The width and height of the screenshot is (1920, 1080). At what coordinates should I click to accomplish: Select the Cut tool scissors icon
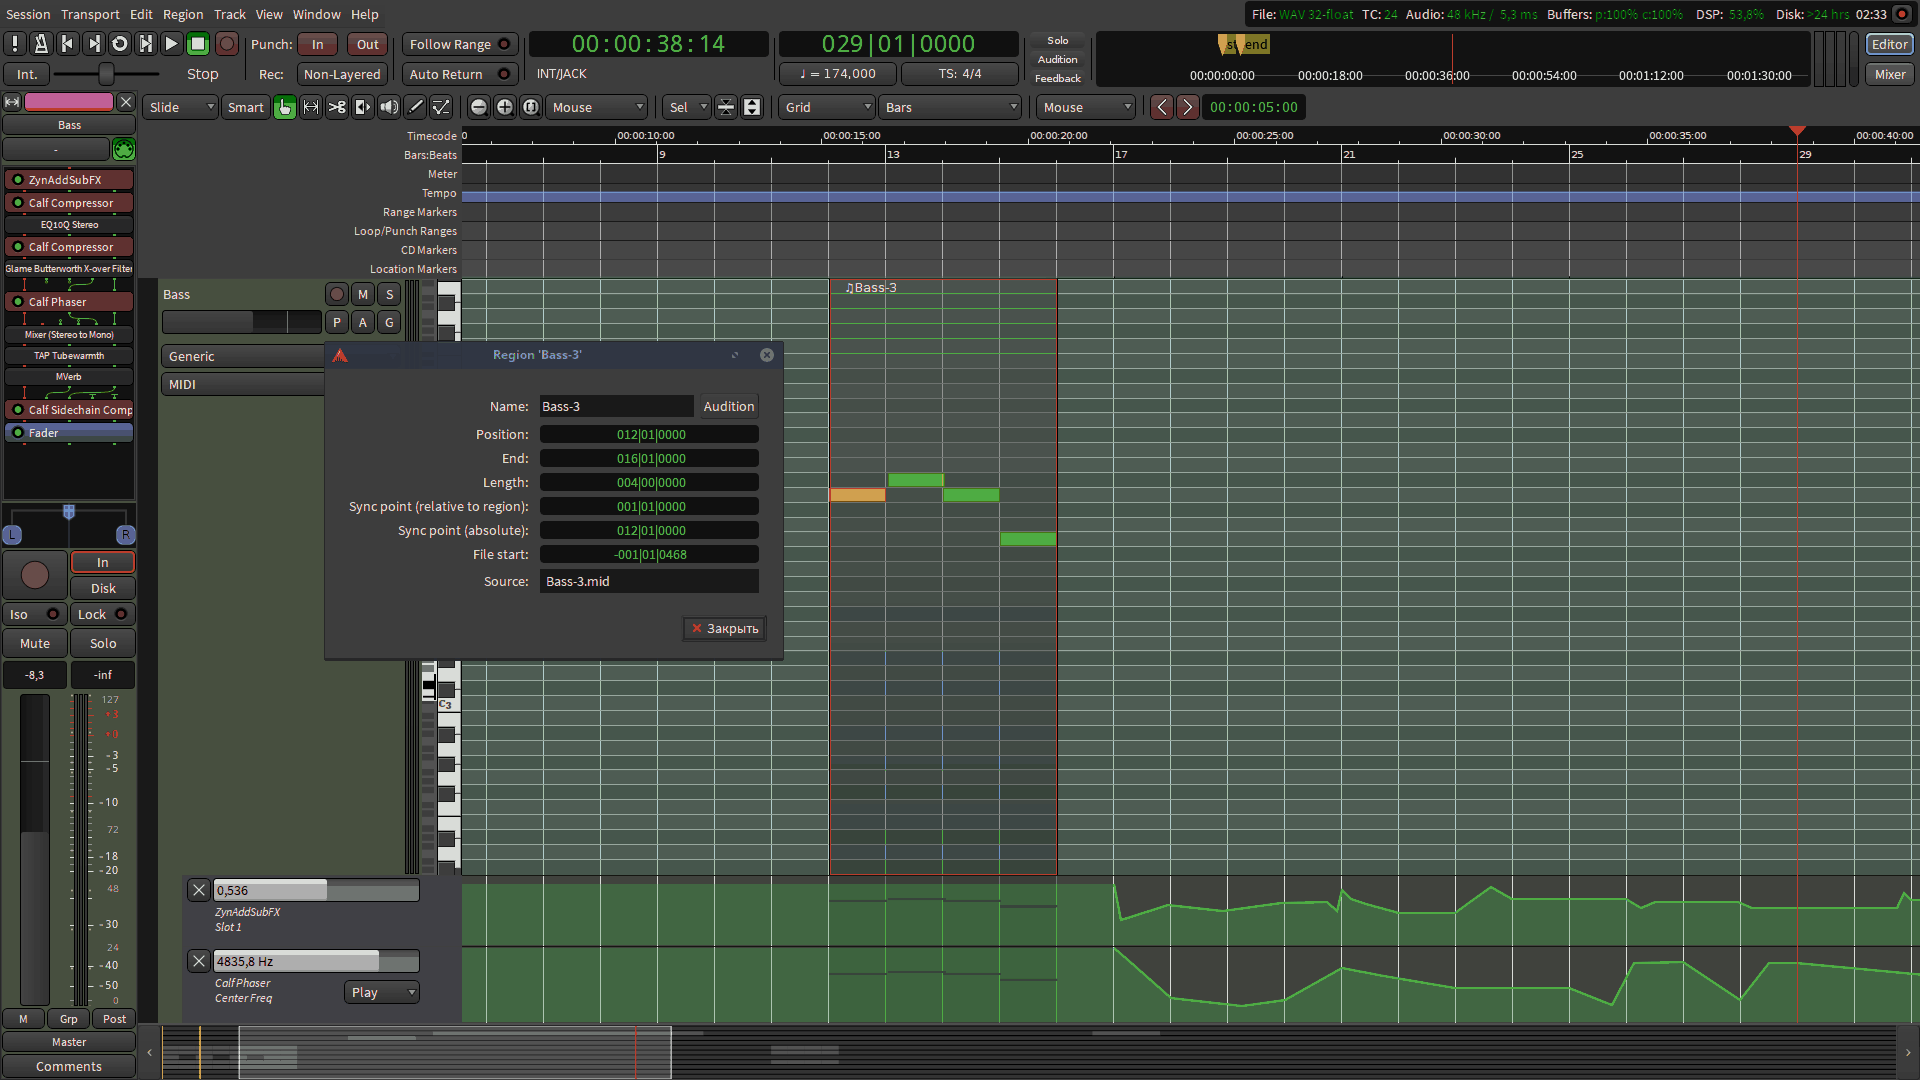(x=337, y=107)
